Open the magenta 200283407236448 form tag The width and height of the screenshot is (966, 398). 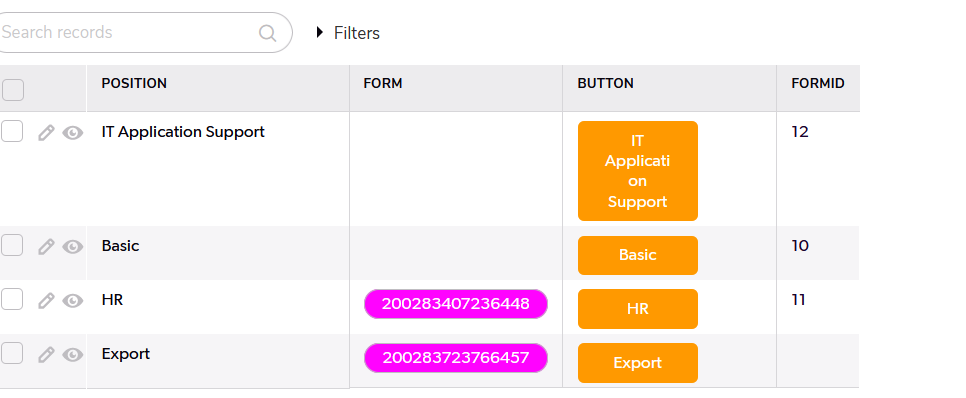coord(456,304)
